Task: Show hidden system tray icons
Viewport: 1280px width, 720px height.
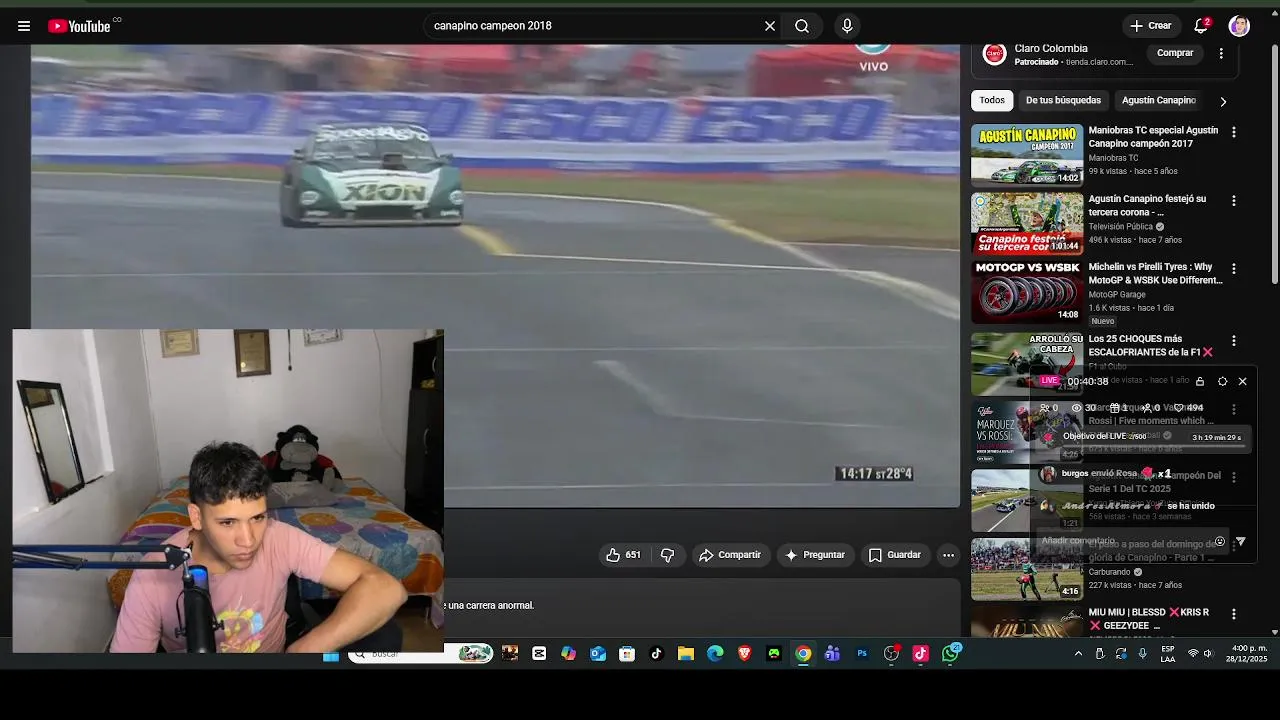Action: tap(1078, 654)
